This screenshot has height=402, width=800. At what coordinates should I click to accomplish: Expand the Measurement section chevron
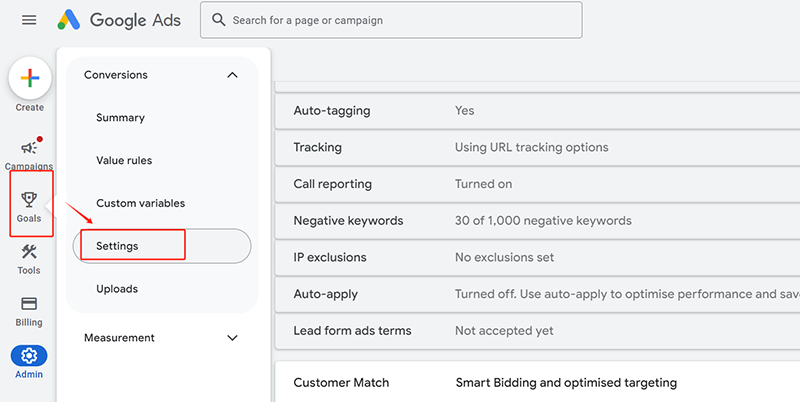[232, 338]
